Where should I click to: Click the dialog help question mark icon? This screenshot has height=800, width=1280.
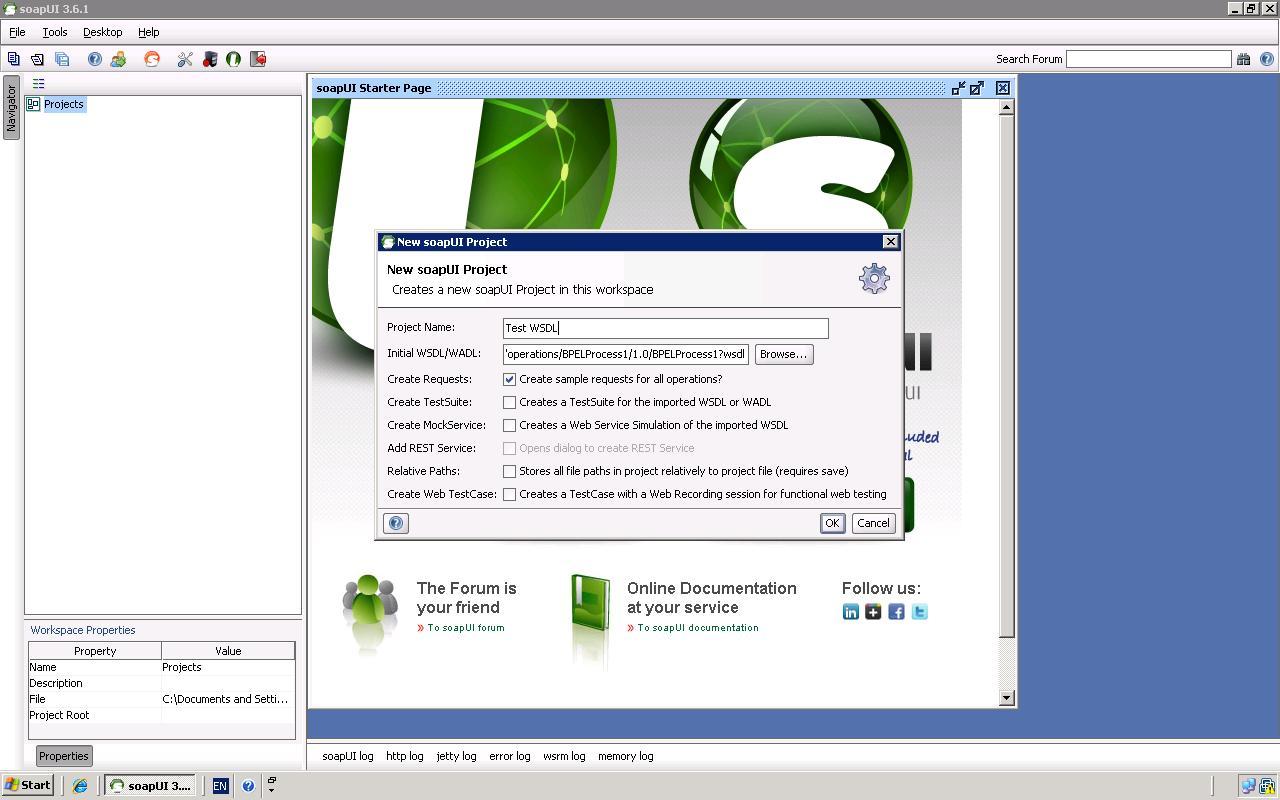pos(396,523)
